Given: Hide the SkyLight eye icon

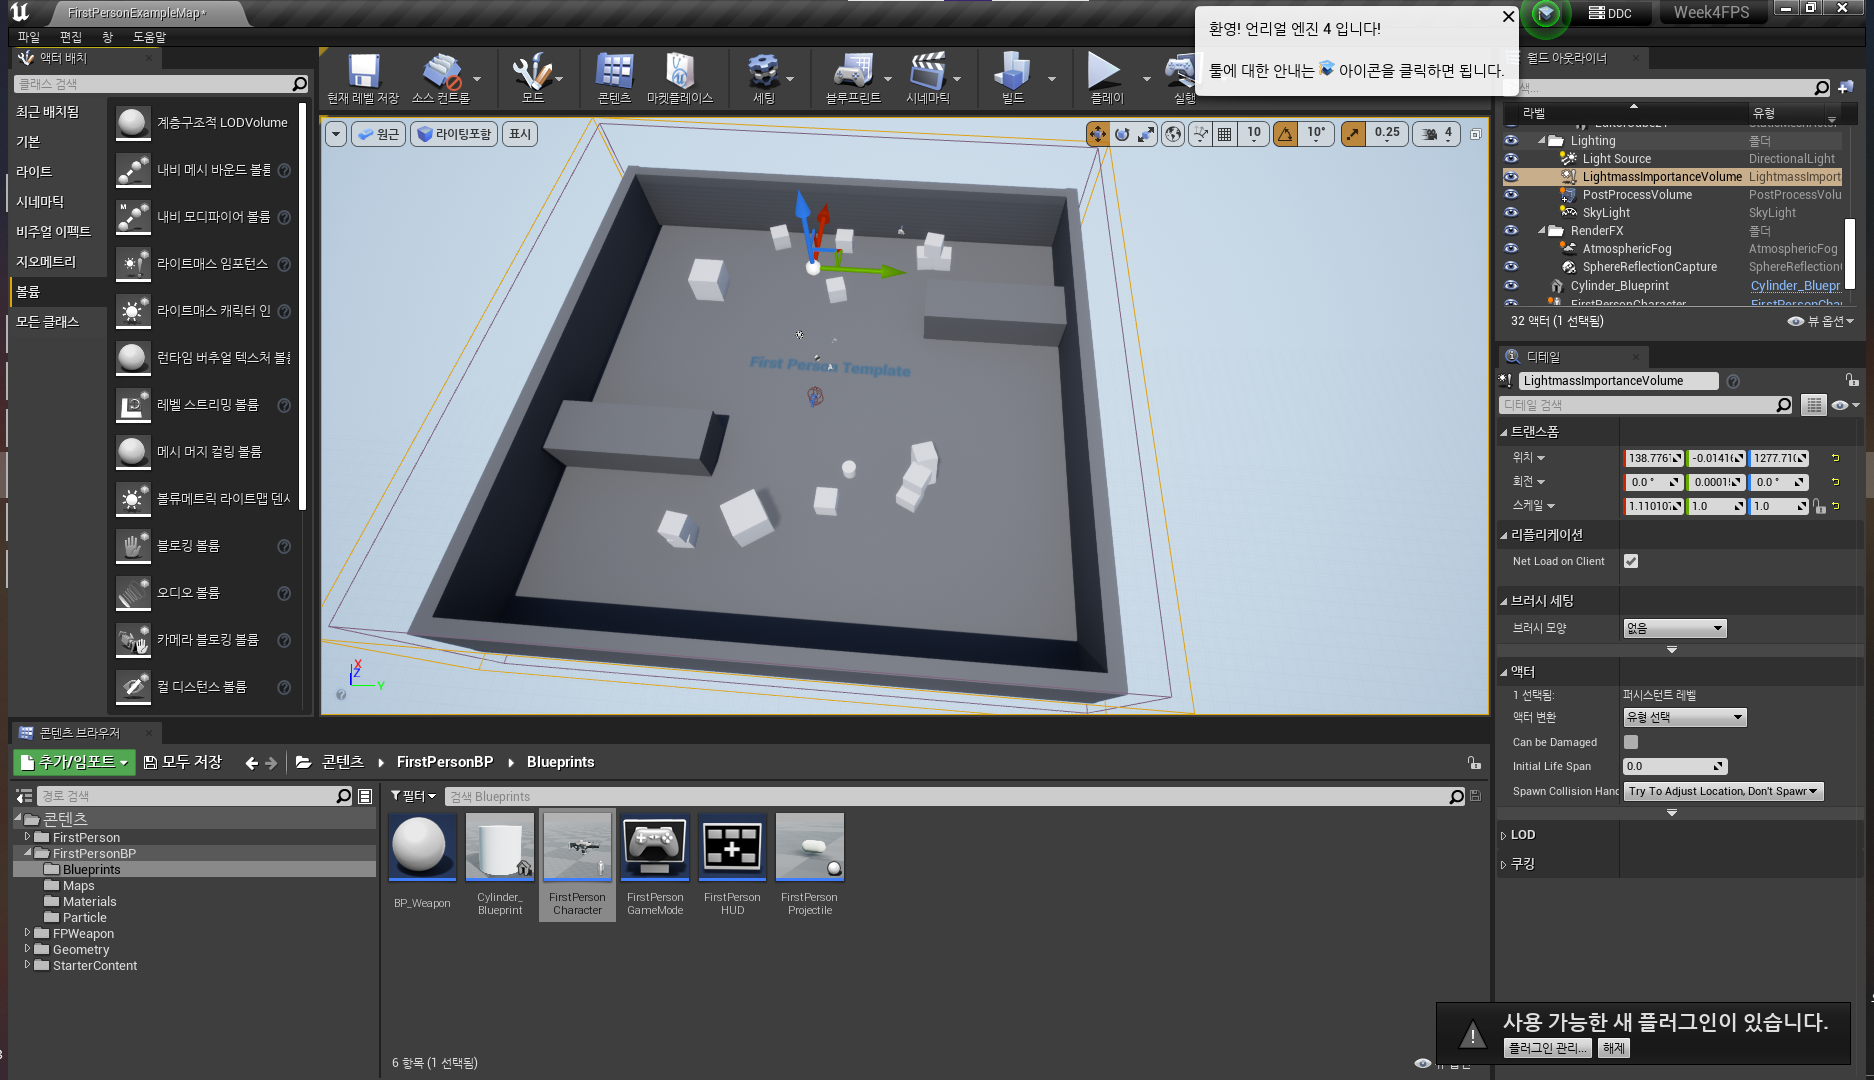Looking at the screenshot, I should [1511, 212].
